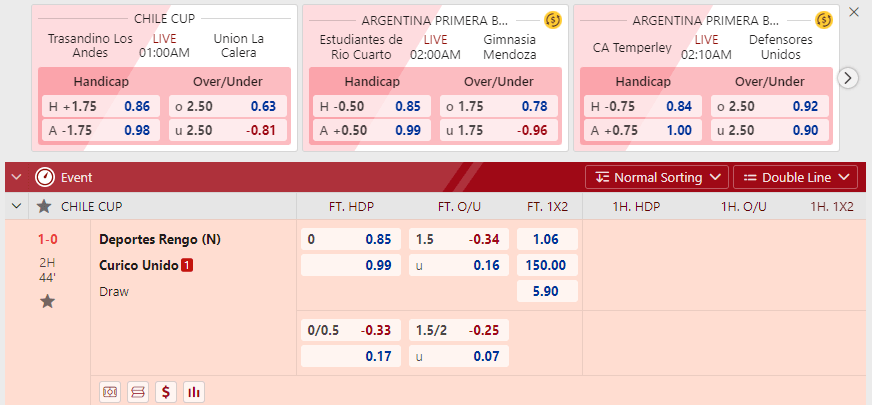Screen dimensions: 872x405
Task: Open the Double Line dropdown
Action: click(x=796, y=177)
